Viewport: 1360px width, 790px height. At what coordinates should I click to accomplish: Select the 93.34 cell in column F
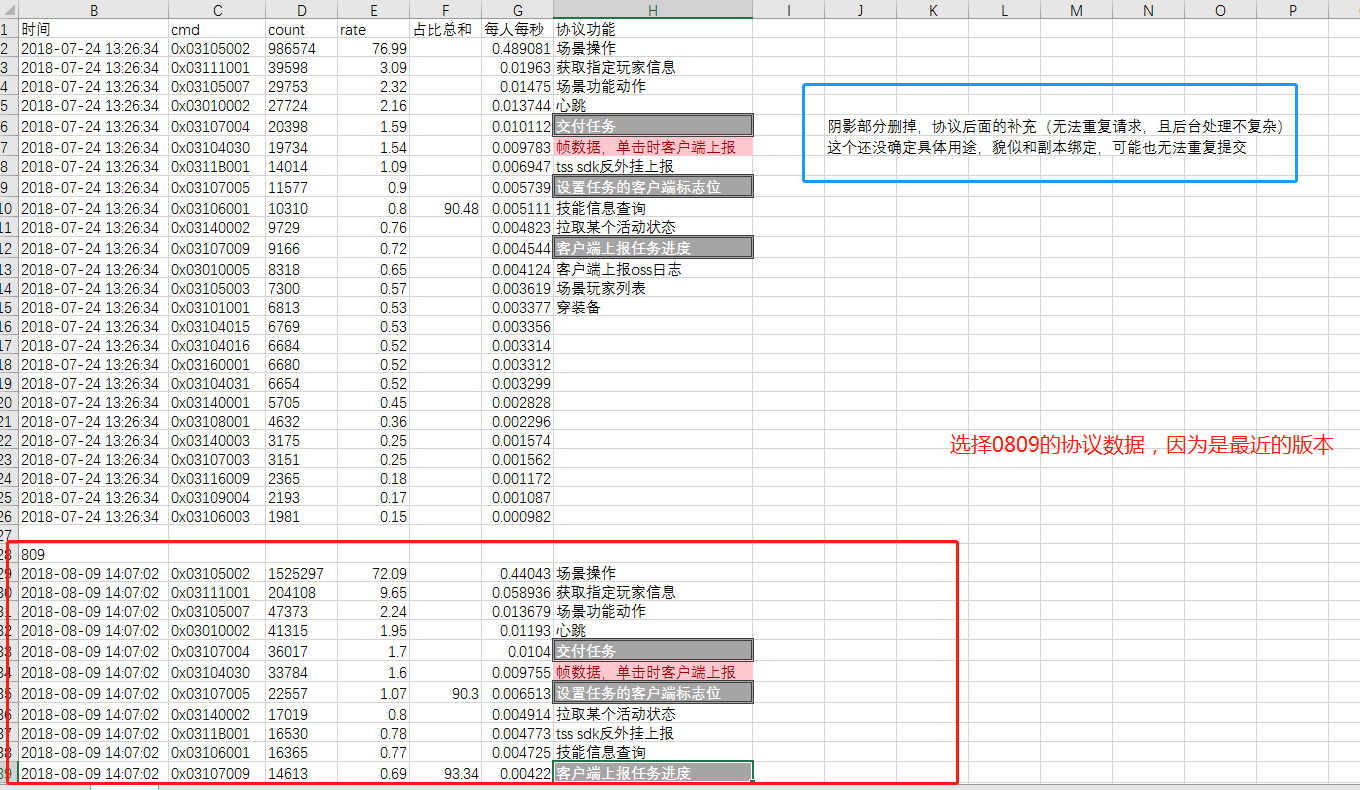click(445, 773)
